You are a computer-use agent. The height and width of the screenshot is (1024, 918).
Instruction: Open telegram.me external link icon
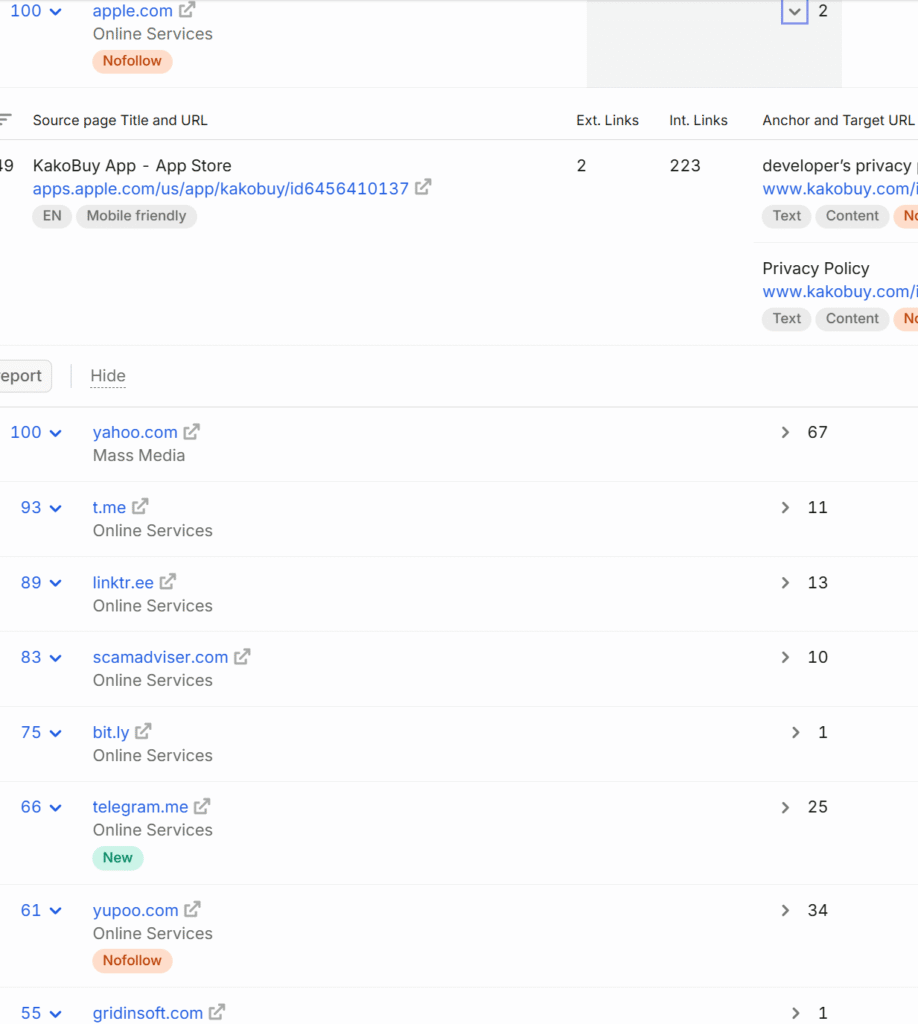(x=202, y=807)
